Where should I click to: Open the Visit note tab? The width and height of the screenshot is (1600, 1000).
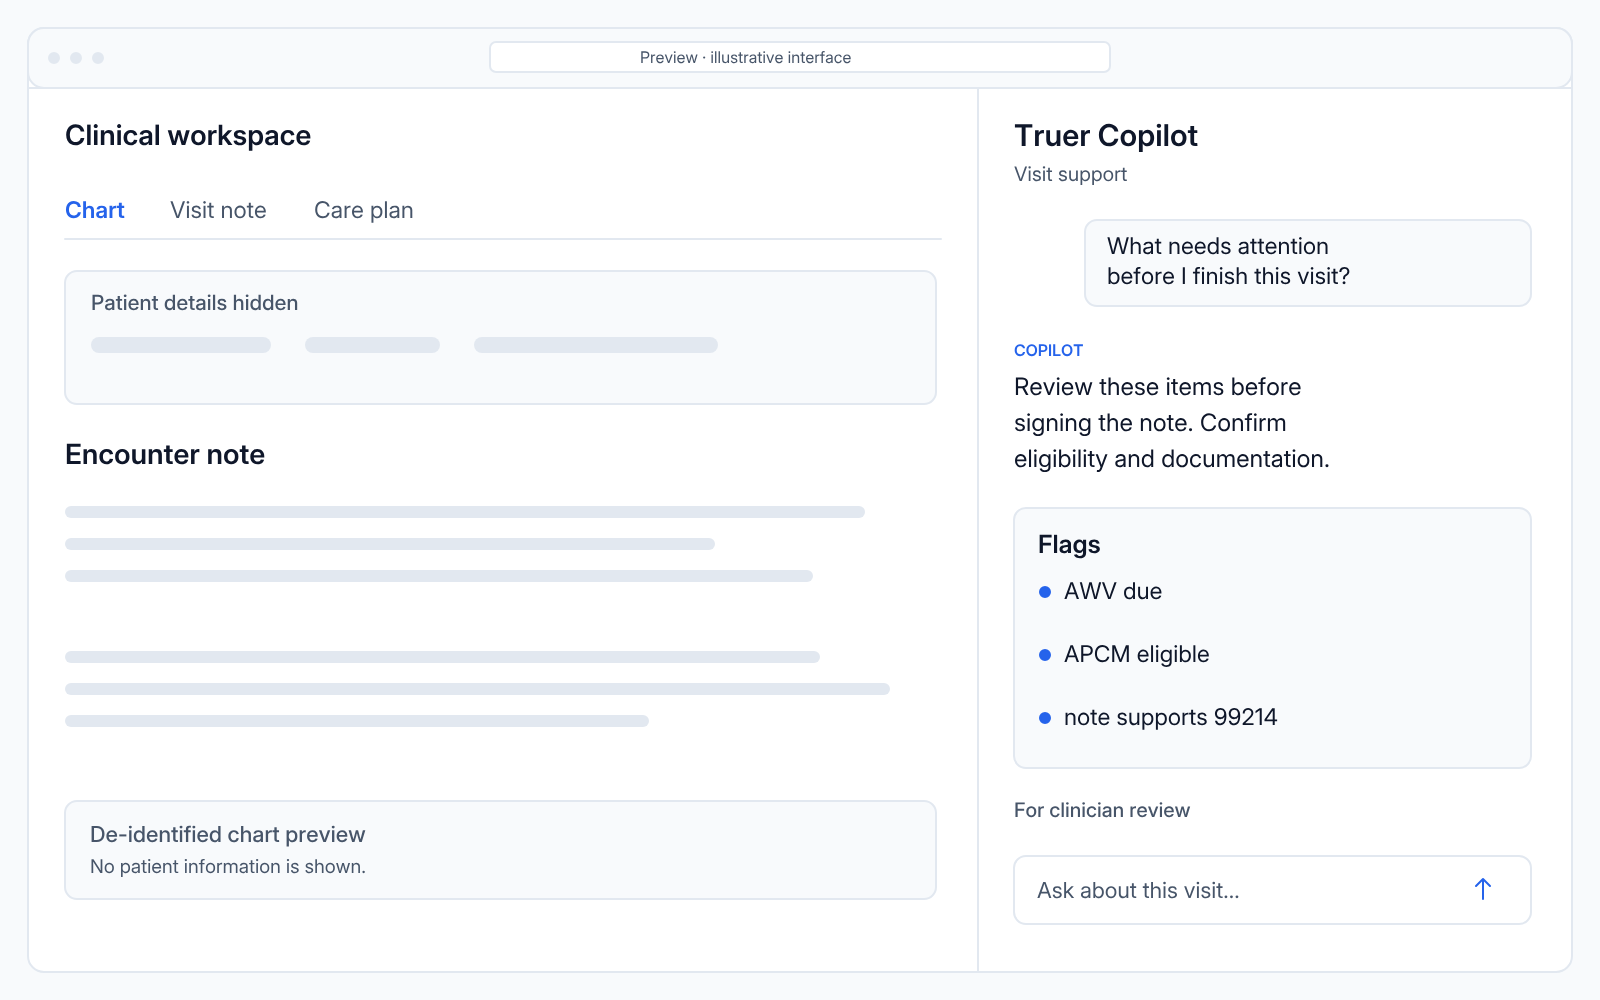coord(218,210)
